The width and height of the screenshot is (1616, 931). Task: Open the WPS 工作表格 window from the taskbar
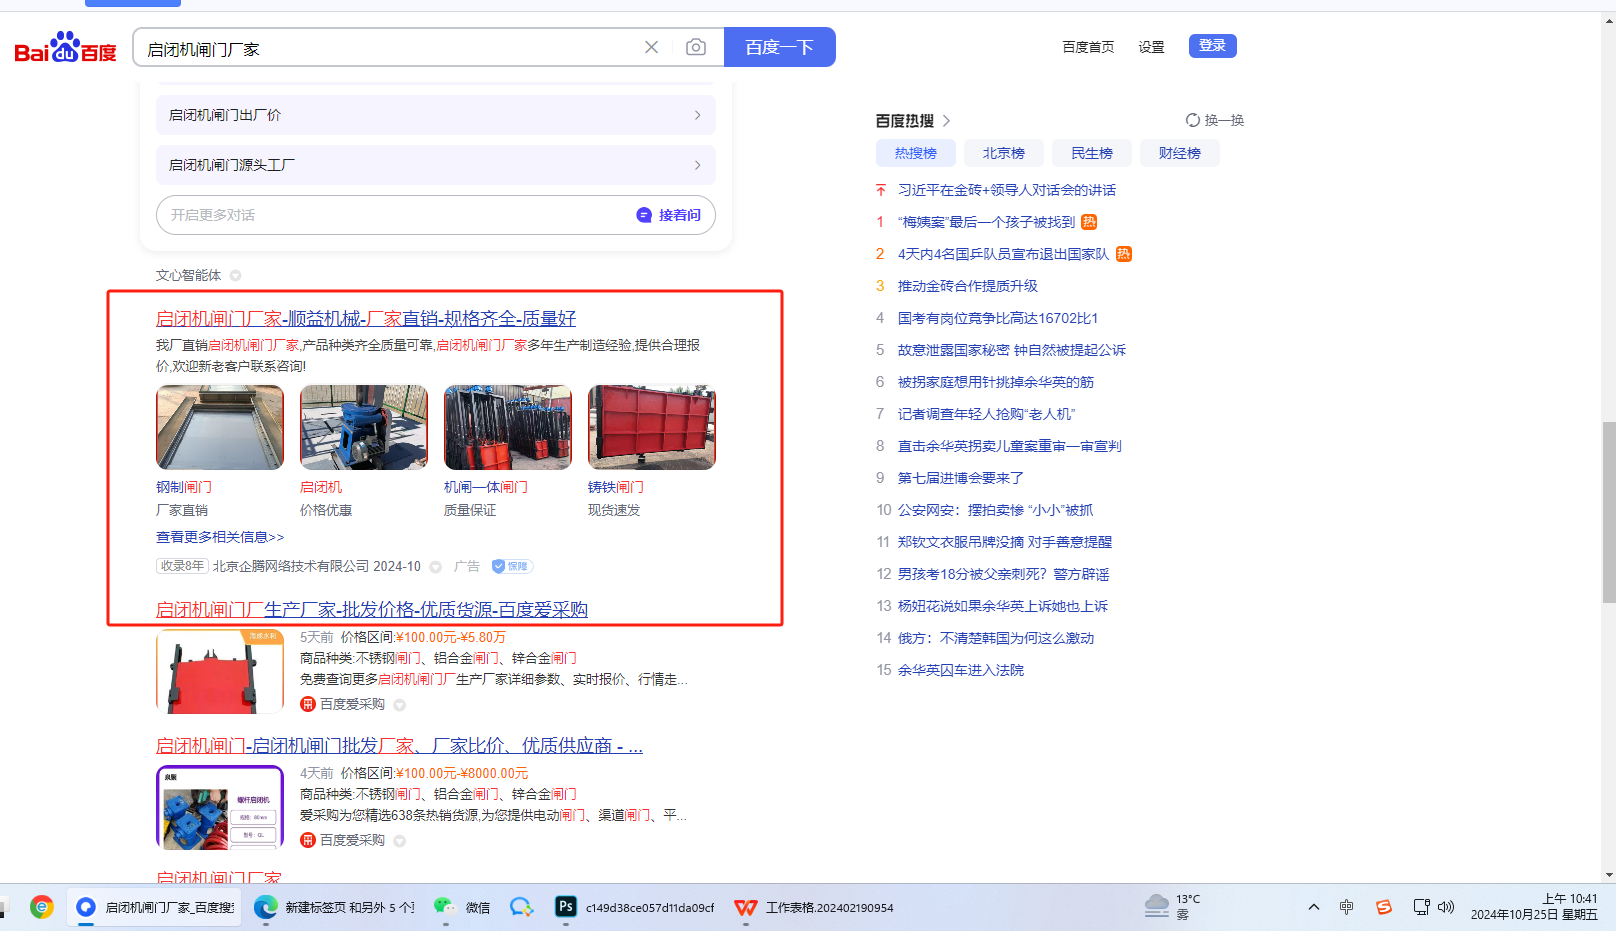(814, 907)
